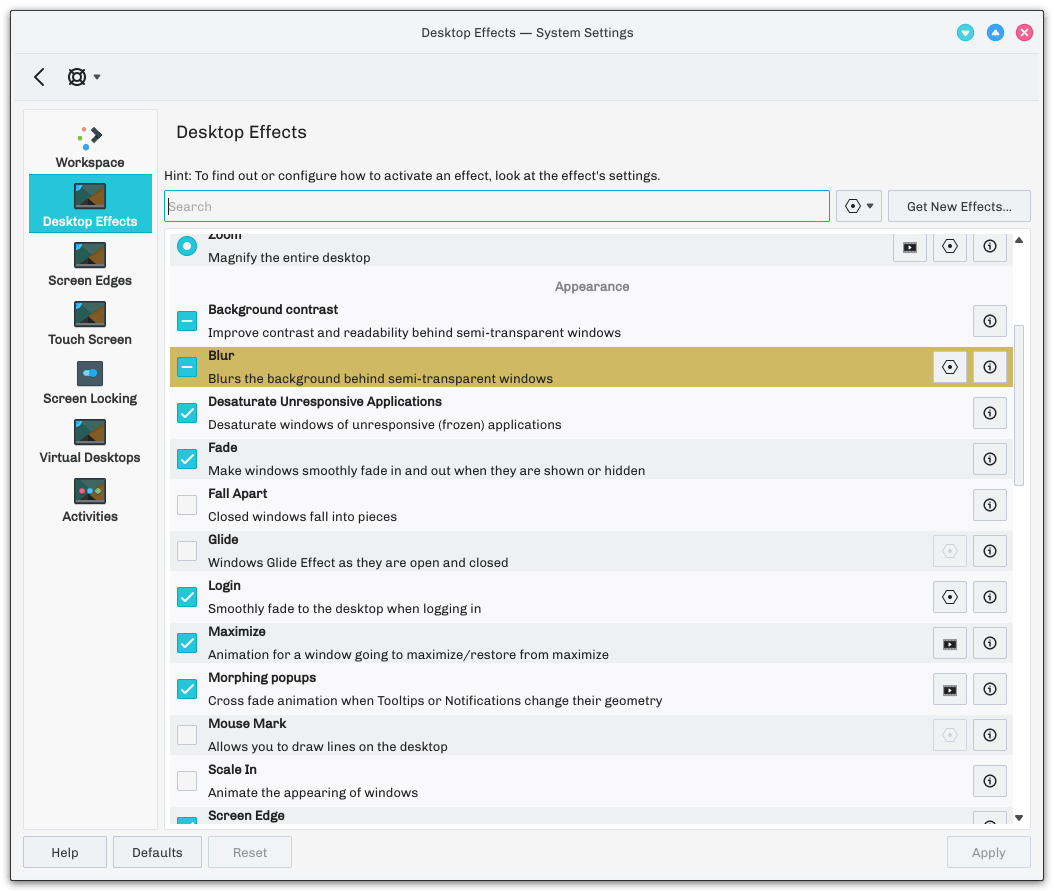1054x891 pixels.
Task: Click the Reset button
Action: point(250,852)
